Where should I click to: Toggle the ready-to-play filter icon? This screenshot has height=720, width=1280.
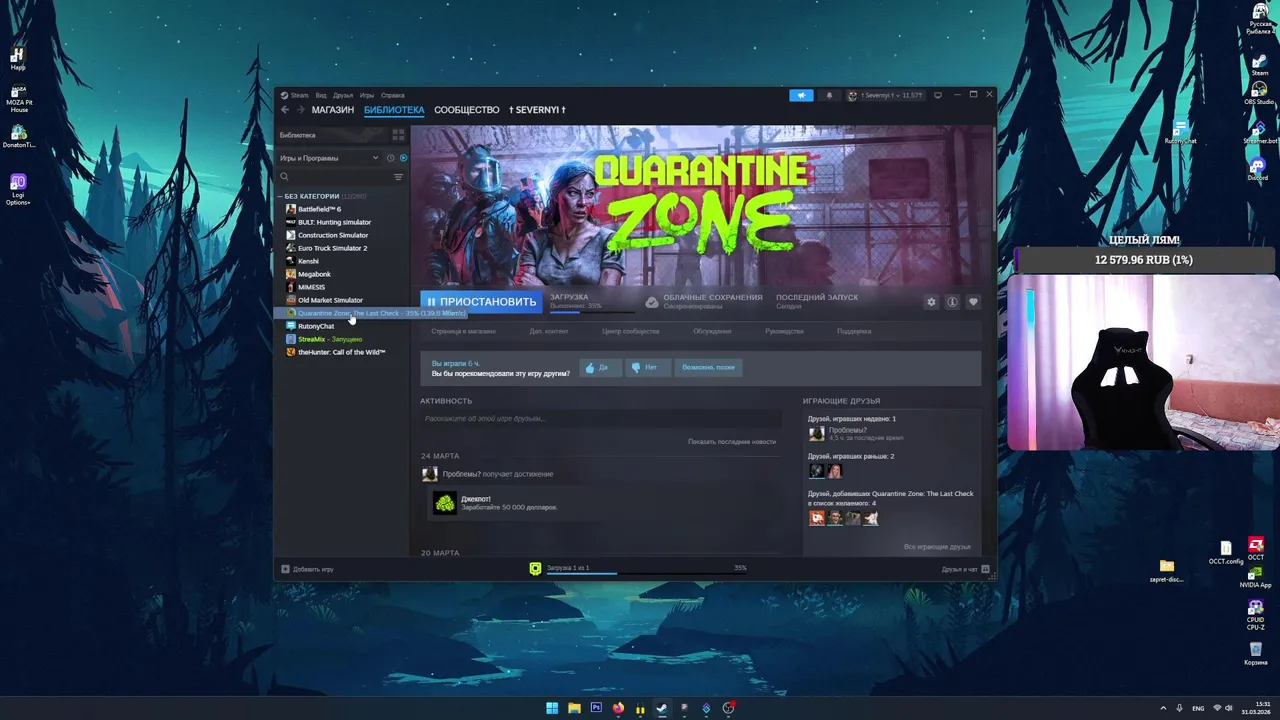click(403, 158)
